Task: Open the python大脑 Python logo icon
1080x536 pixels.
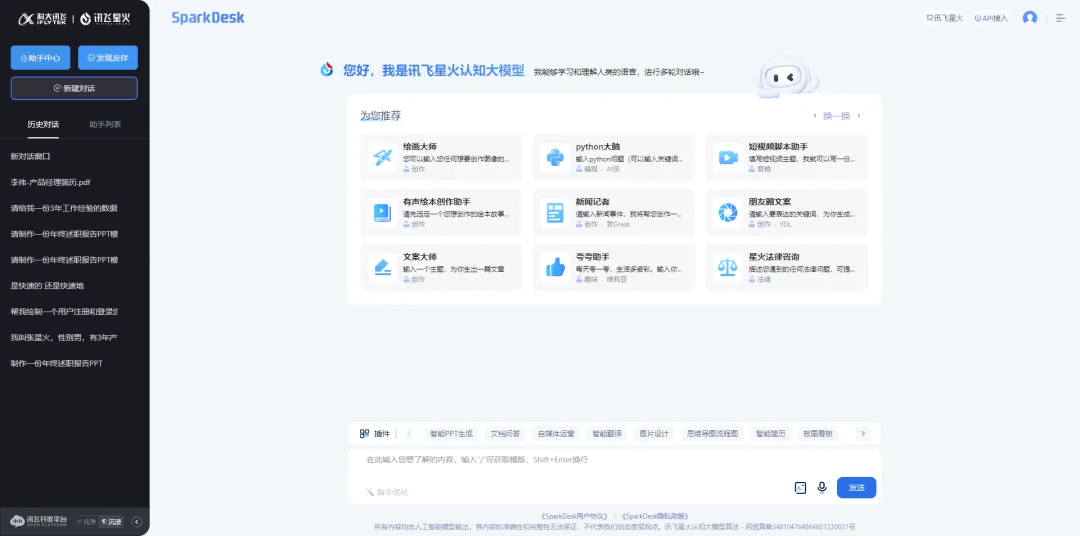Action: point(555,157)
